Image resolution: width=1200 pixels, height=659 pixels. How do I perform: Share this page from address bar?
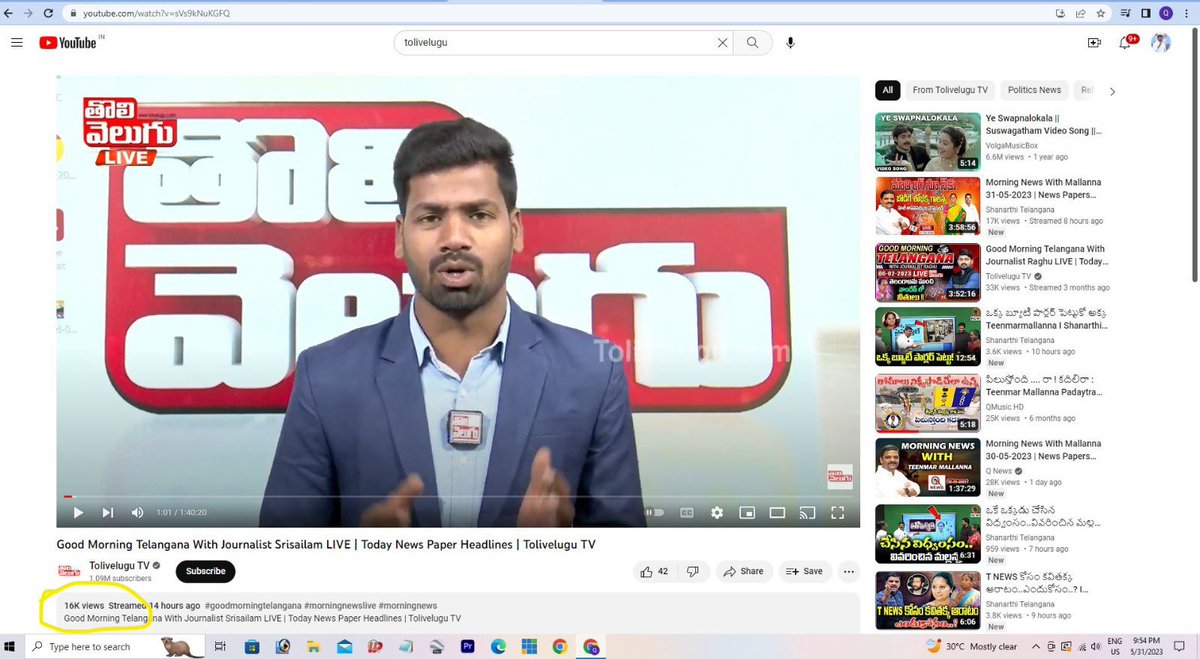(x=1081, y=13)
